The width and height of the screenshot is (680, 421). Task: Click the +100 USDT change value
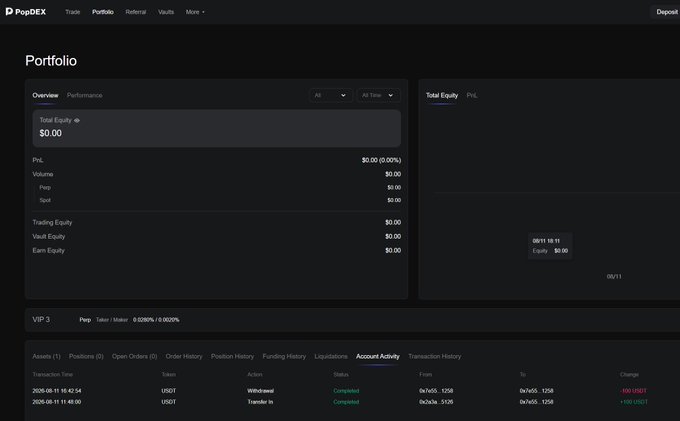634,402
